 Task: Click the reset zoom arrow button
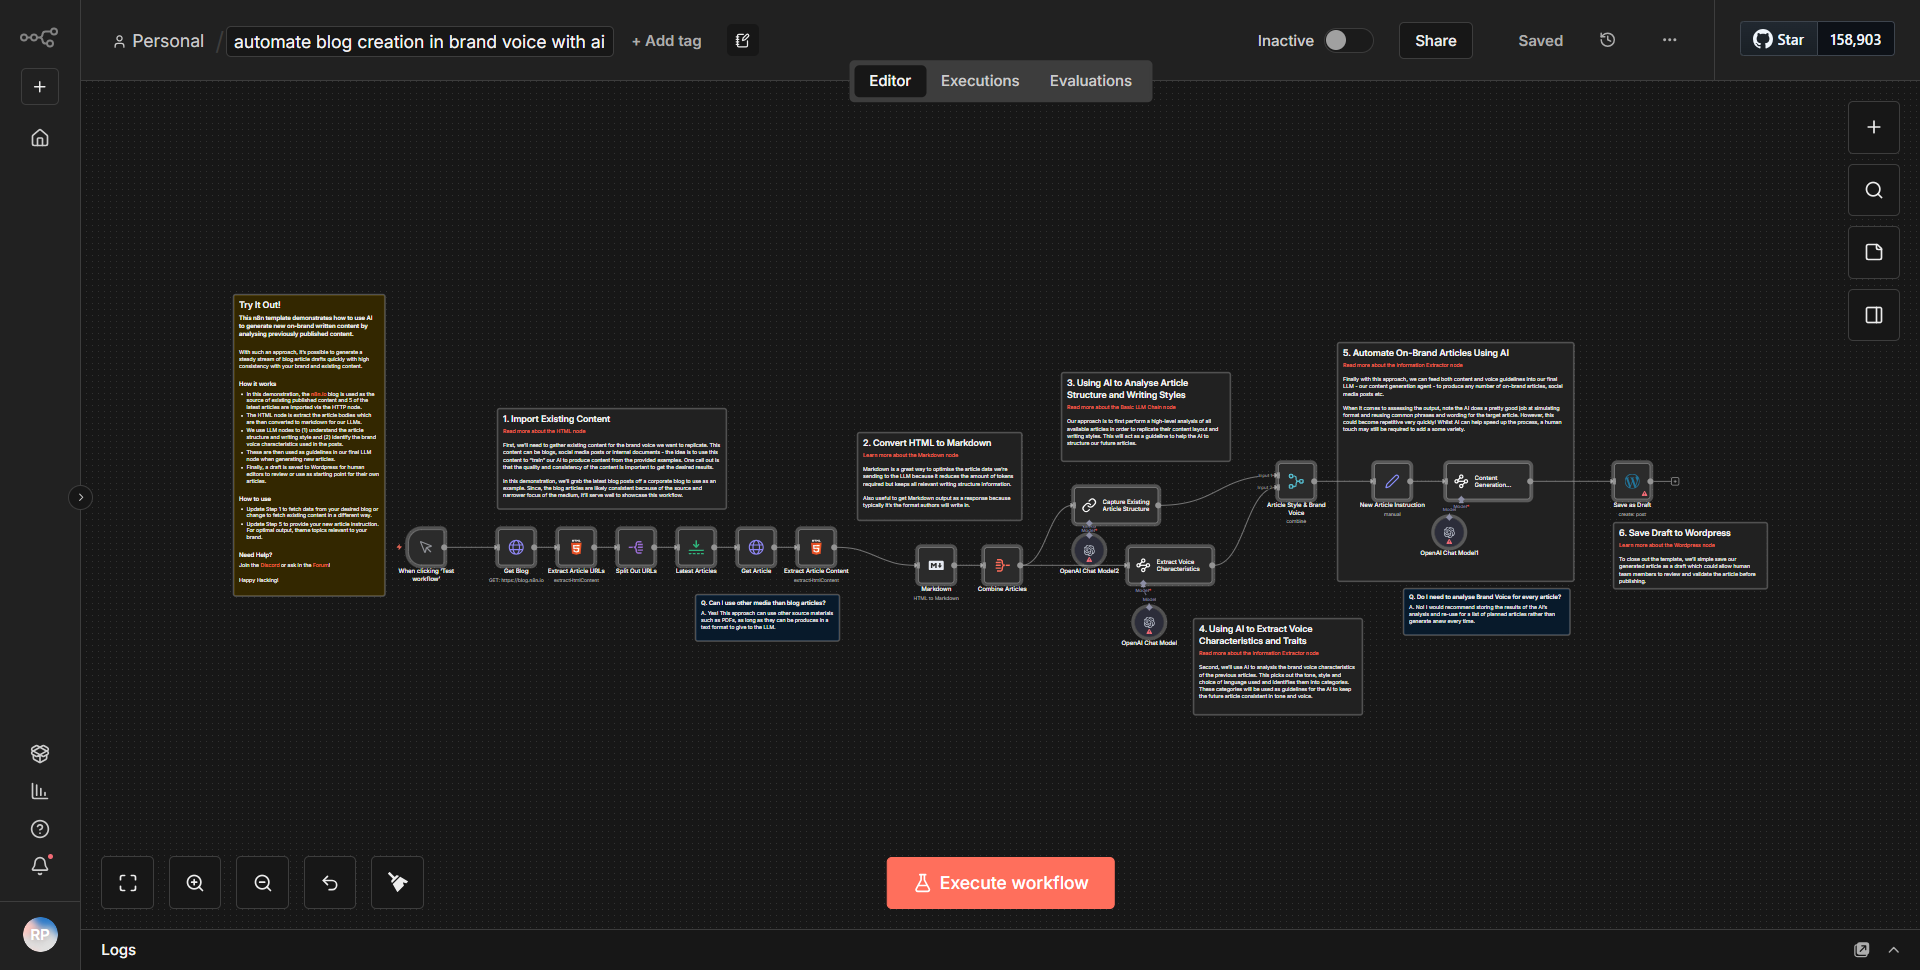click(330, 883)
